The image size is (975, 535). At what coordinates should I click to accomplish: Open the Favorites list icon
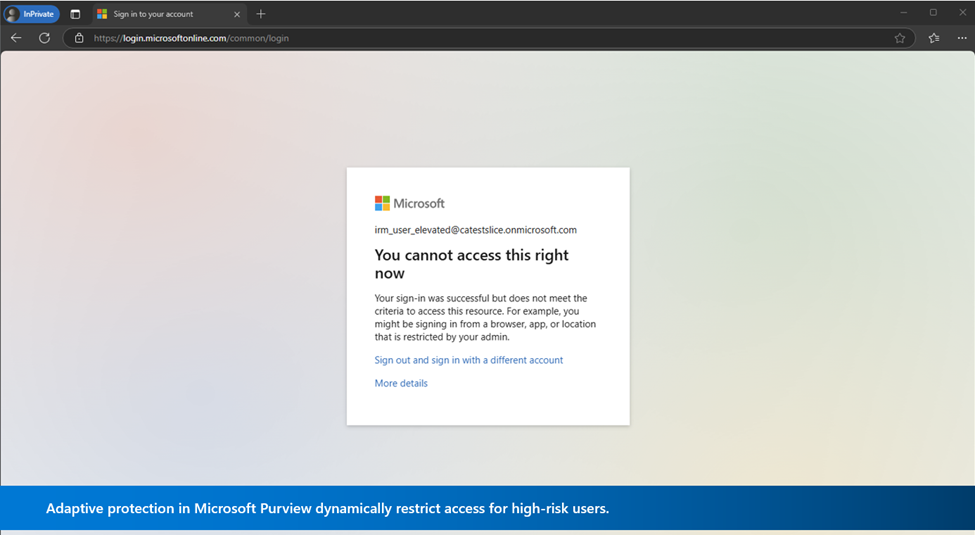[934, 38]
